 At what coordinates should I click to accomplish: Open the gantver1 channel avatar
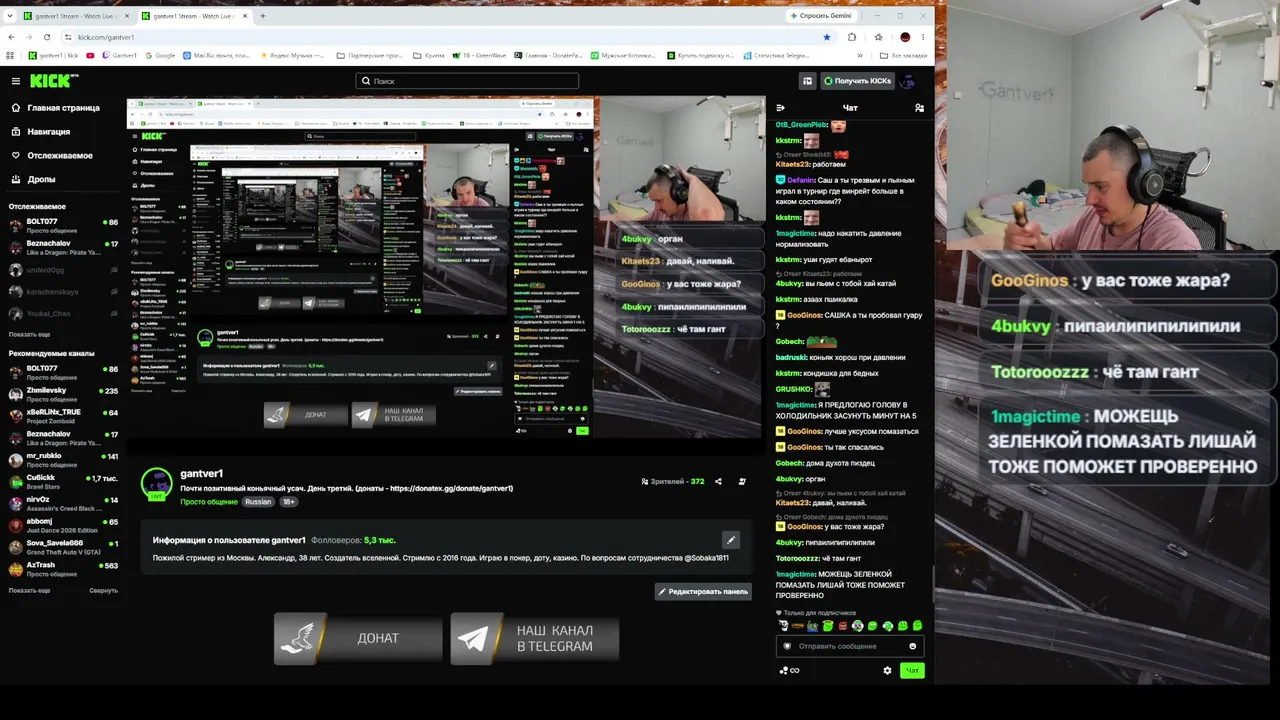(x=156, y=485)
